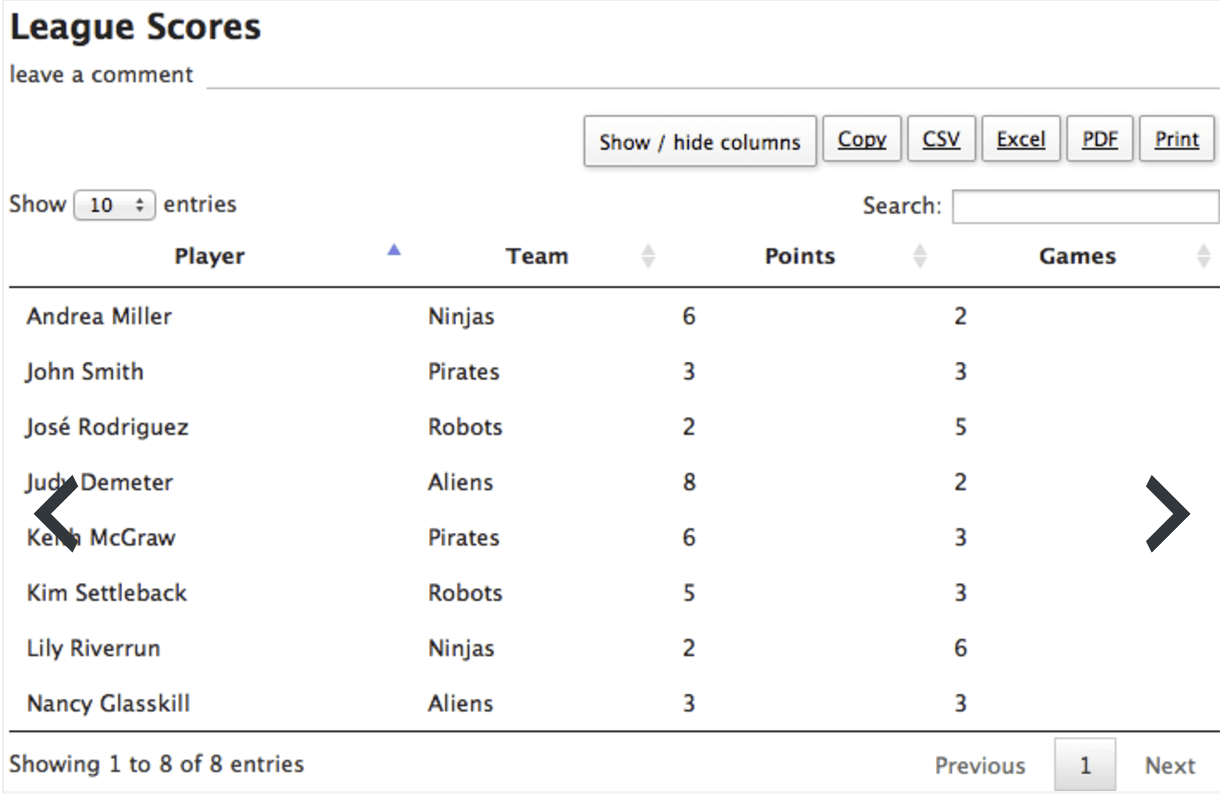Focus the Search input field

[x=1085, y=206]
